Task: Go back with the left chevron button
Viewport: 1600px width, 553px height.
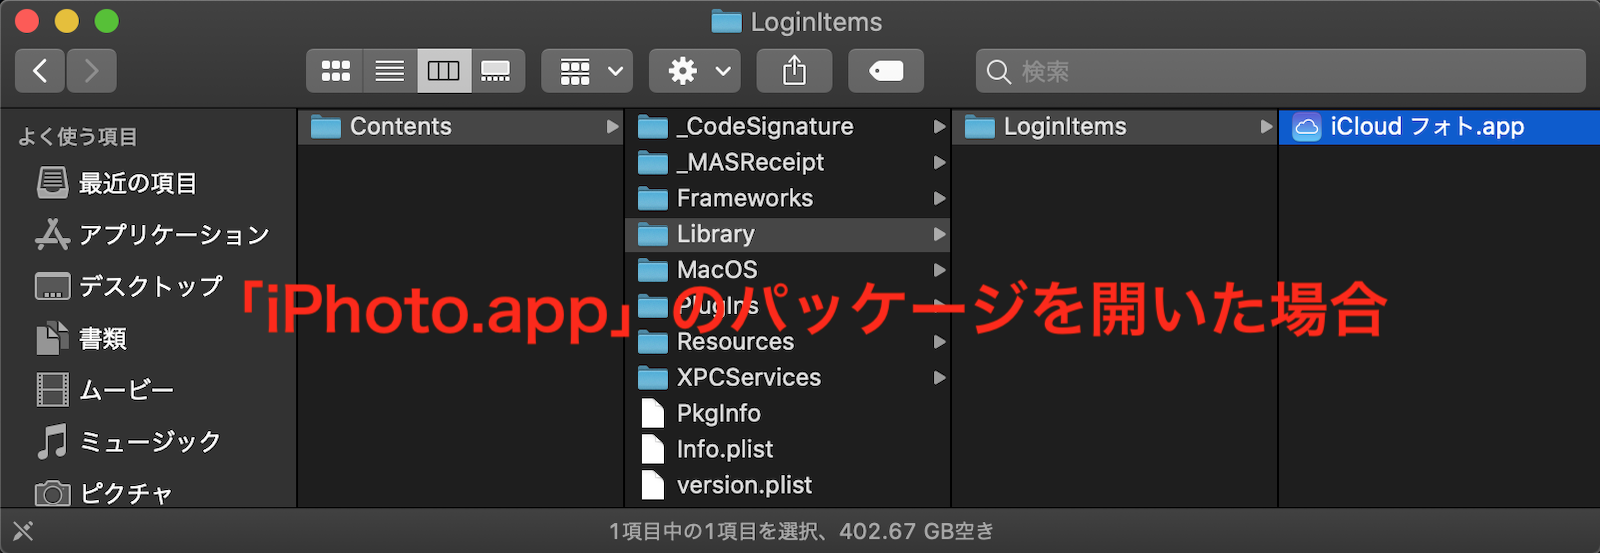Action: pyautogui.click(x=40, y=71)
